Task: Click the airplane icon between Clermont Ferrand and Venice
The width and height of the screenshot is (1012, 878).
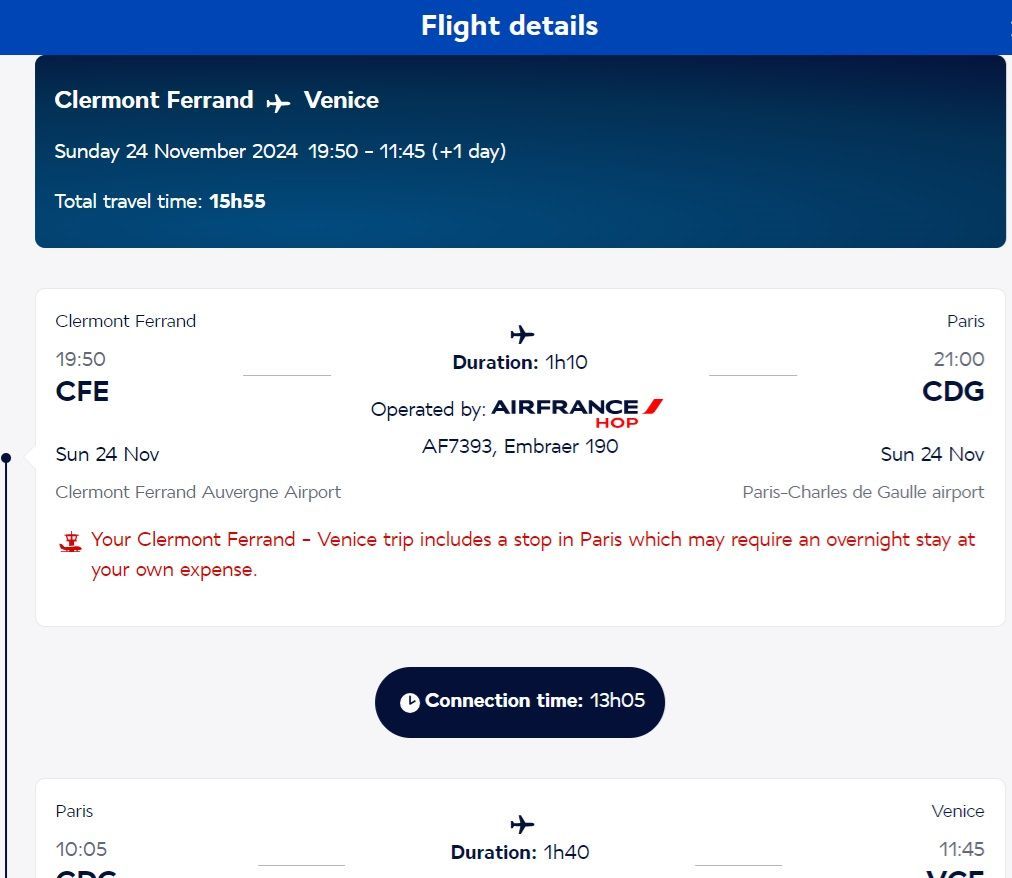Action: coord(279,102)
